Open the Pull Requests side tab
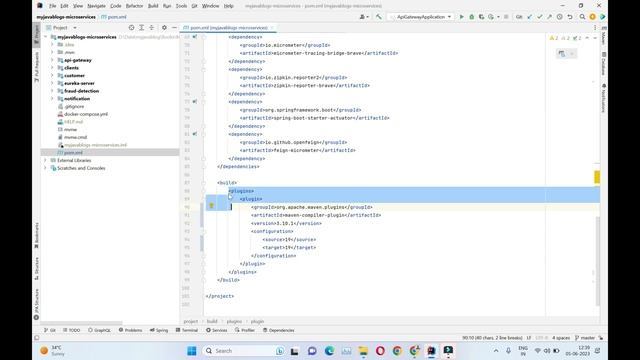The height and width of the screenshot is (360, 640). (x=36, y=67)
